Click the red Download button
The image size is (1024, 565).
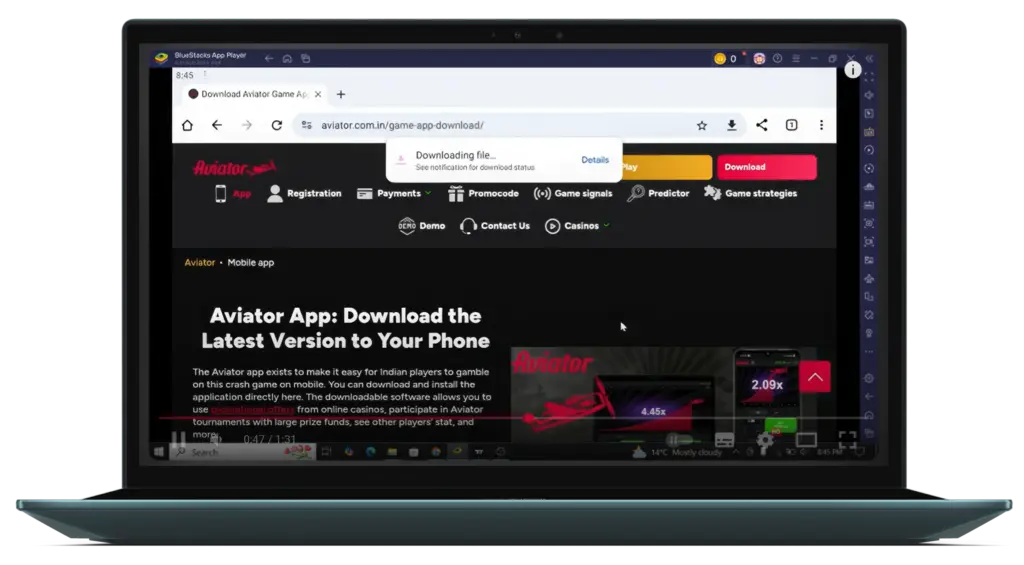point(766,167)
